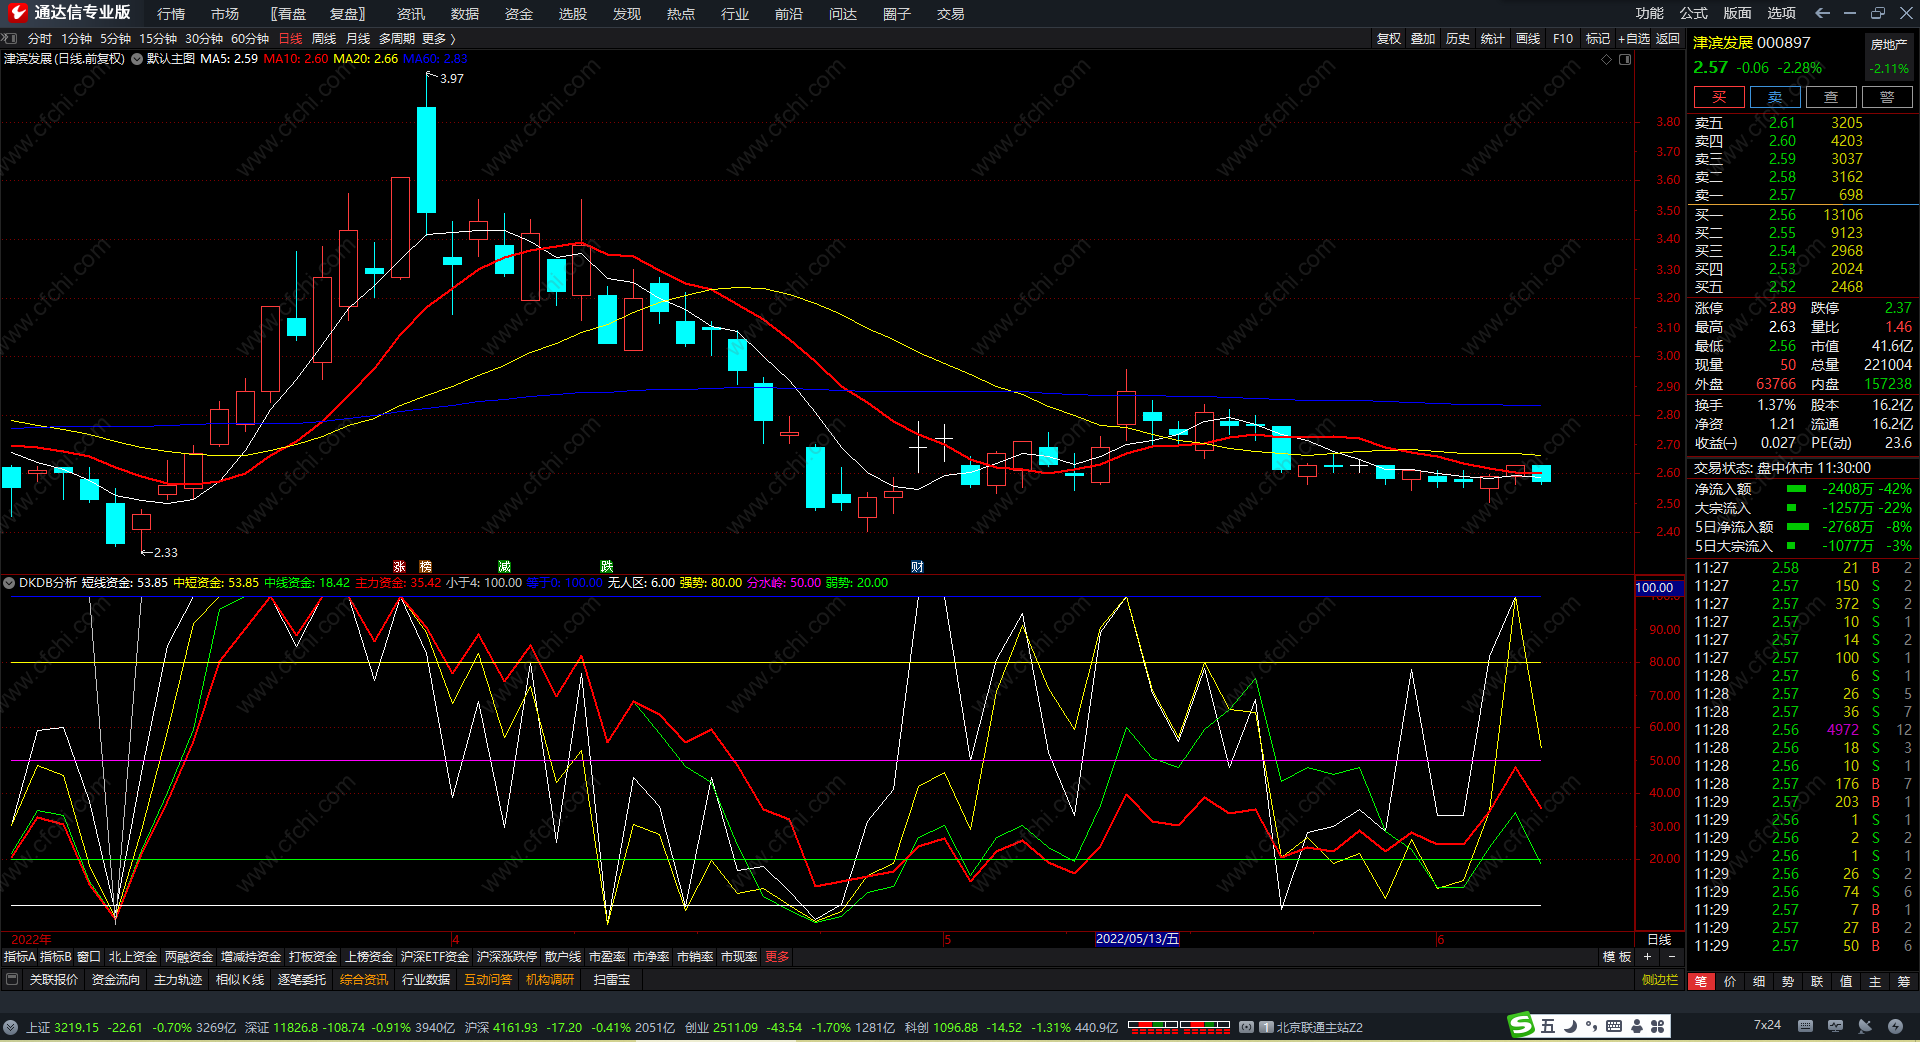
Task: Click the blue 卖 sell button
Action: tap(1775, 97)
